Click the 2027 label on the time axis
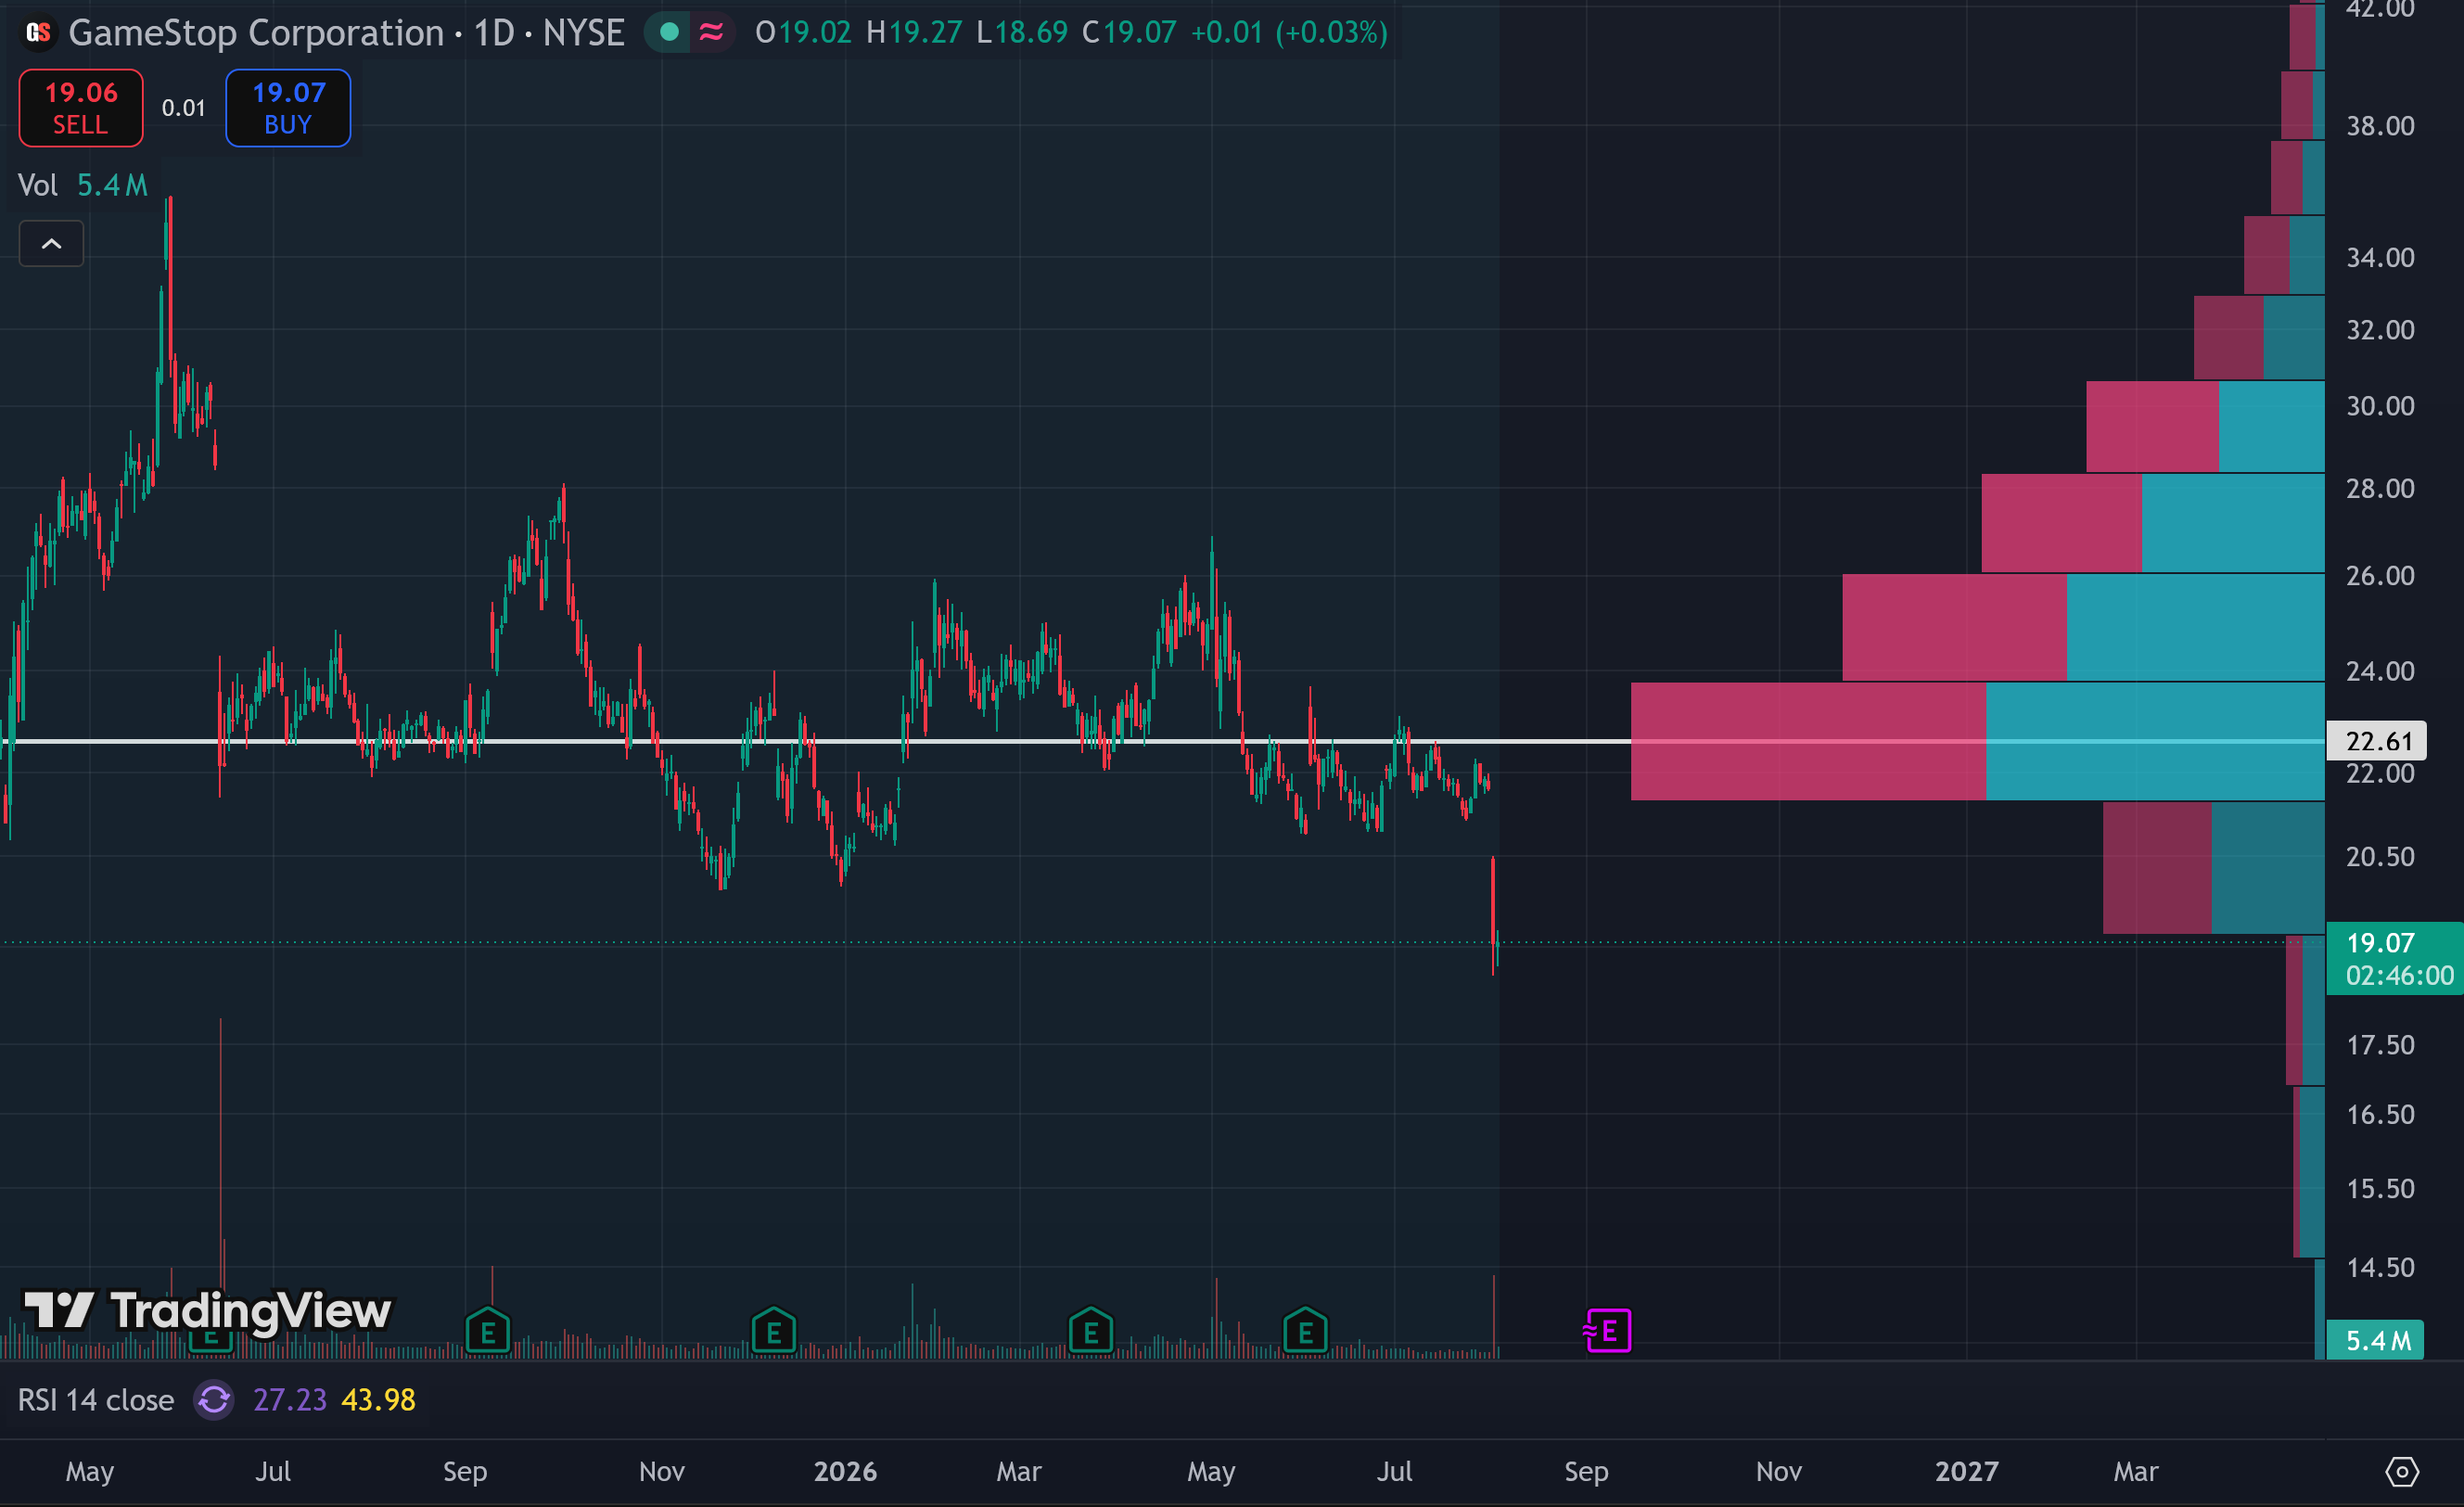 click(x=1966, y=1471)
